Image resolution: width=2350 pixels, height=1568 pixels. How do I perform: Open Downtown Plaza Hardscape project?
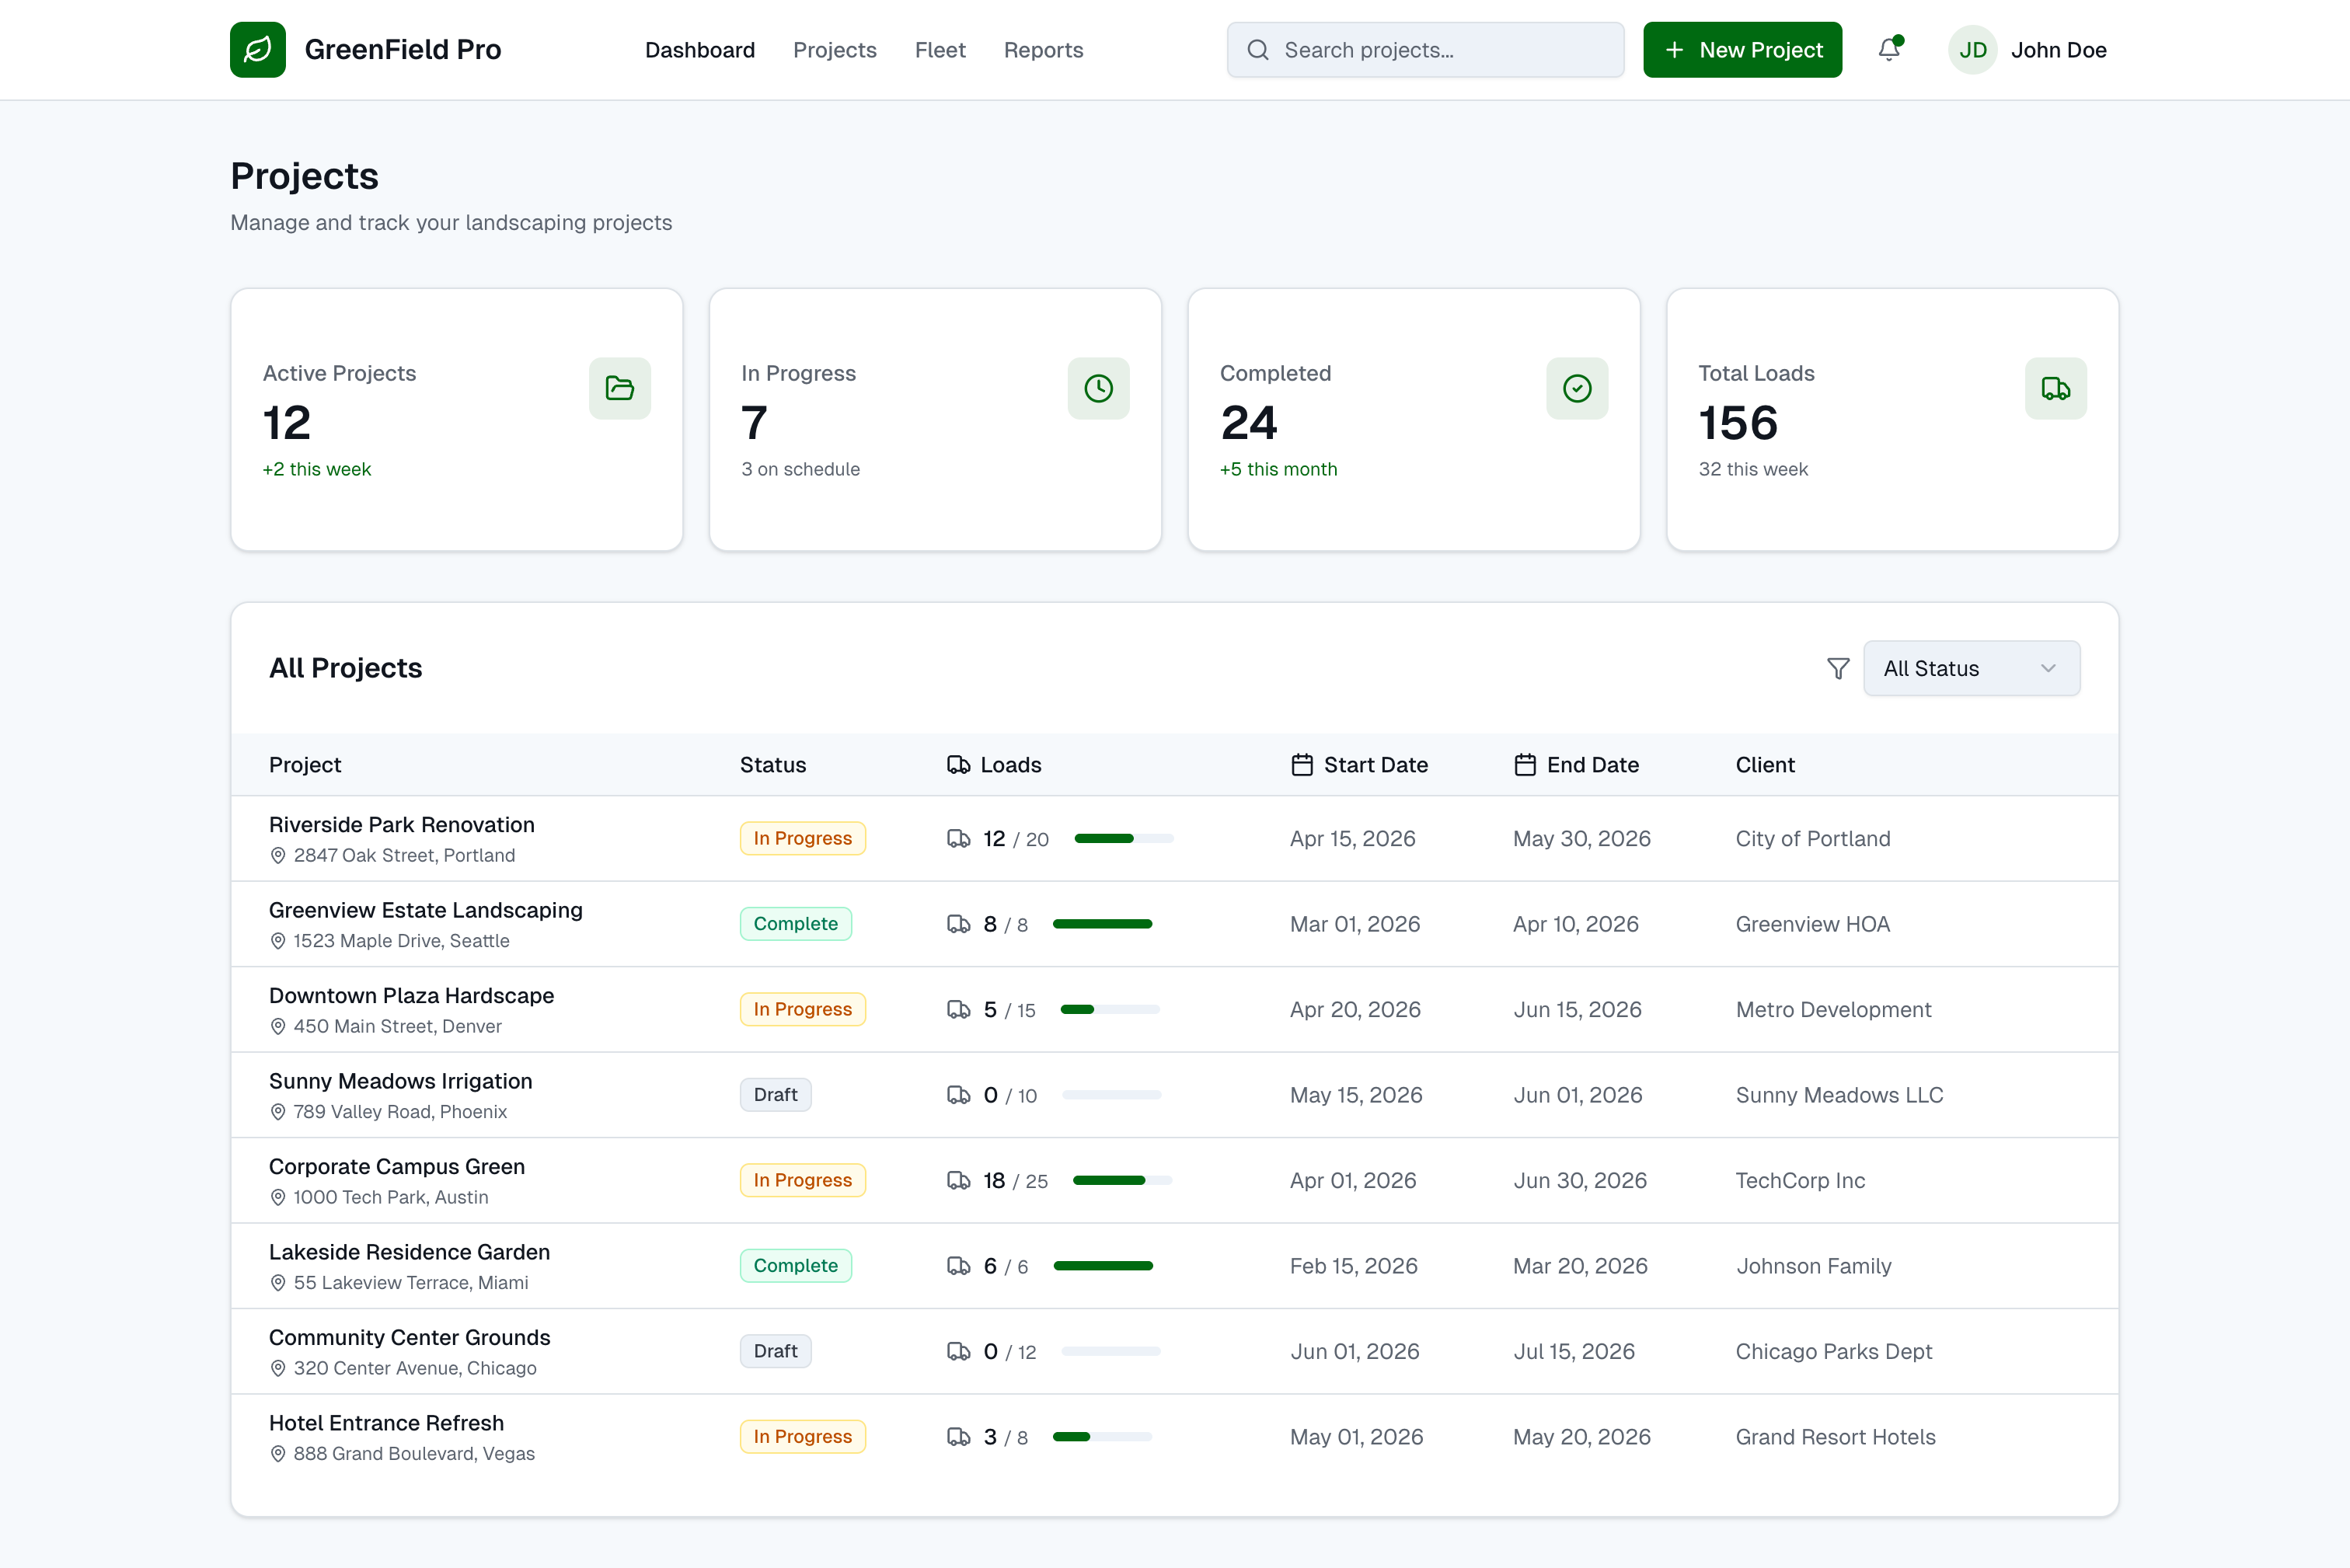coord(411,995)
